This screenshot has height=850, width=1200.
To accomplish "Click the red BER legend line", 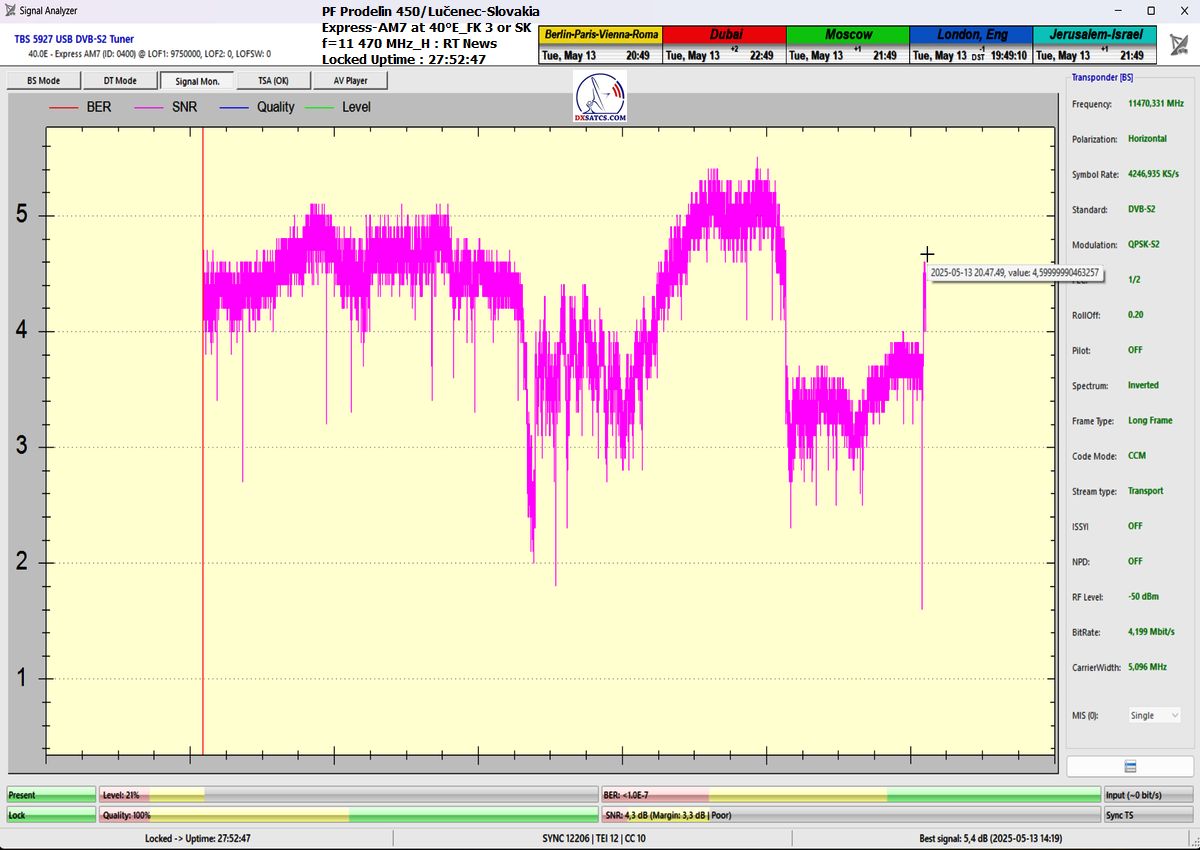I will pos(63,107).
